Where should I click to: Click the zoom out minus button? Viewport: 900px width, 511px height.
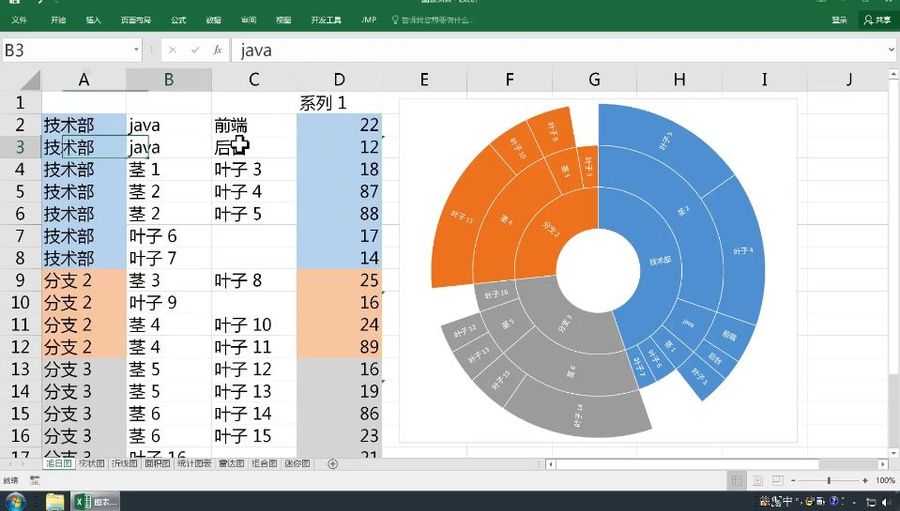point(793,480)
